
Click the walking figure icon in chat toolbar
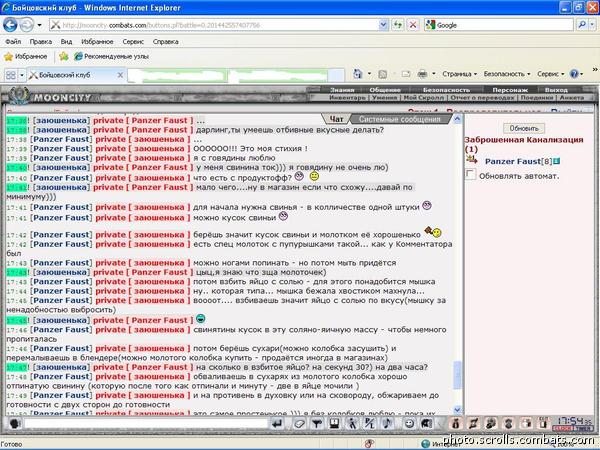tap(352, 423)
